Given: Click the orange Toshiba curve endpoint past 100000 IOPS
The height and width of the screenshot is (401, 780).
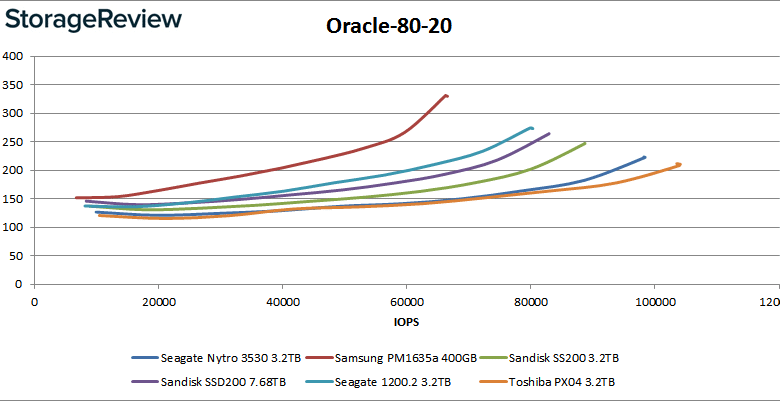Looking at the screenshot, I should click(x=679, y=164).
